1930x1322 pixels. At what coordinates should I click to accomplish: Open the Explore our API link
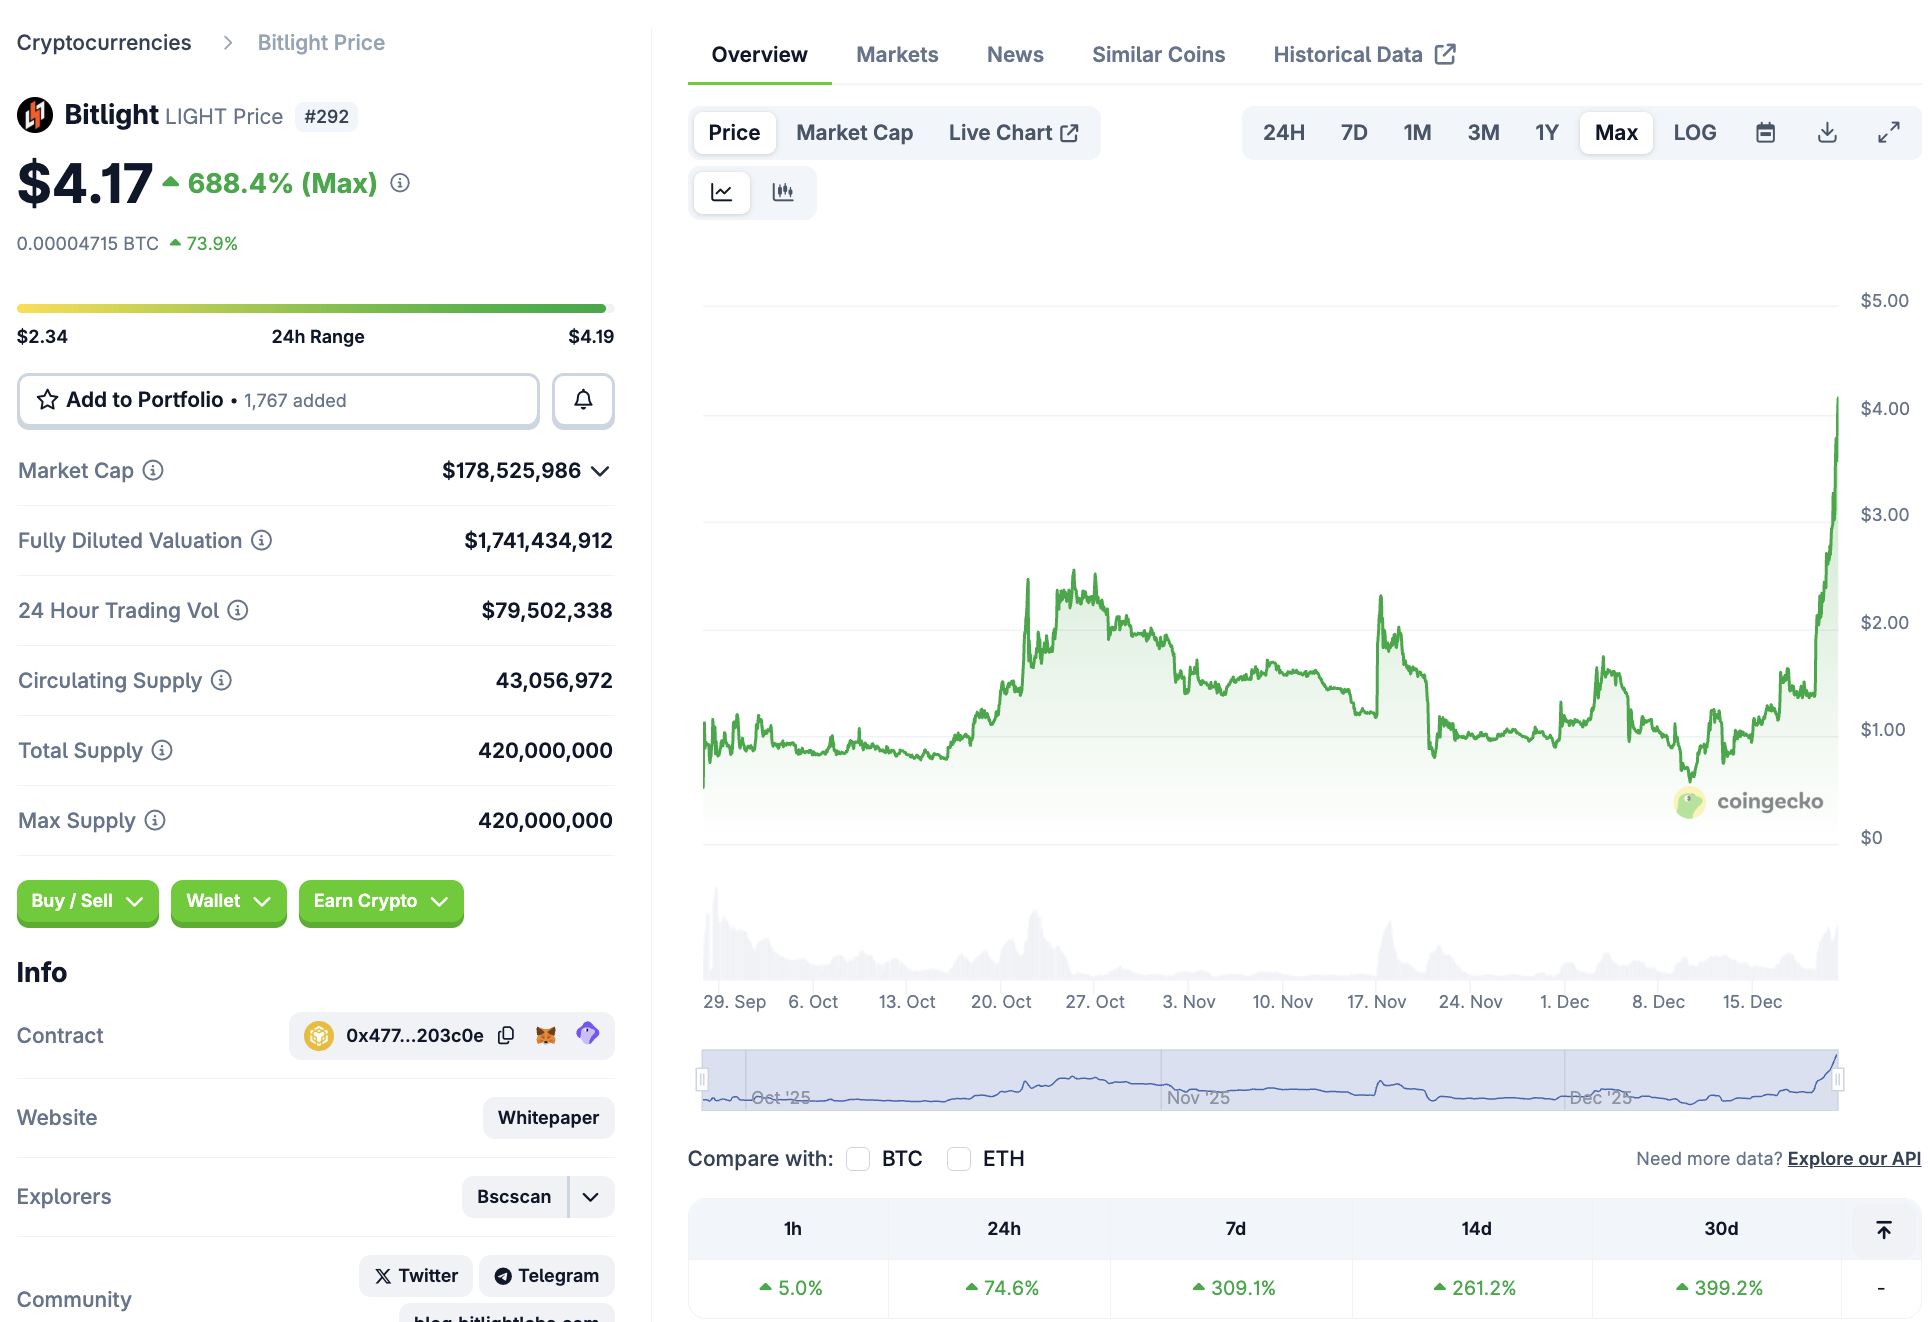coord(1853,1158)
